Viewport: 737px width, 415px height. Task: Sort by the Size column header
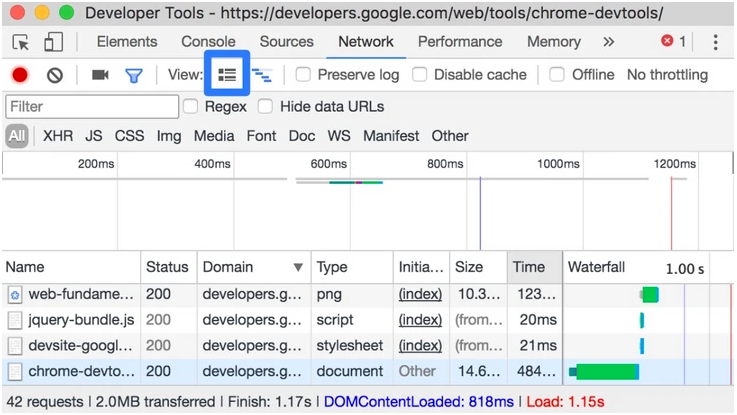(x=478, y=267)
